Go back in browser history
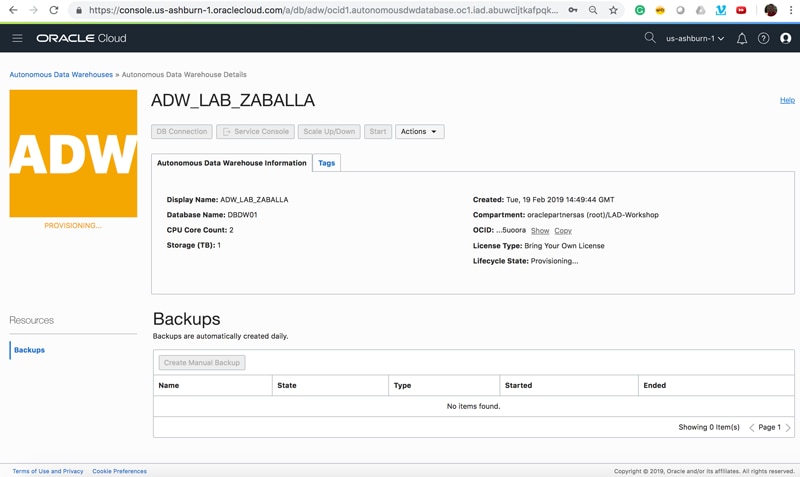The image size is (800, 477). [13, 10]
